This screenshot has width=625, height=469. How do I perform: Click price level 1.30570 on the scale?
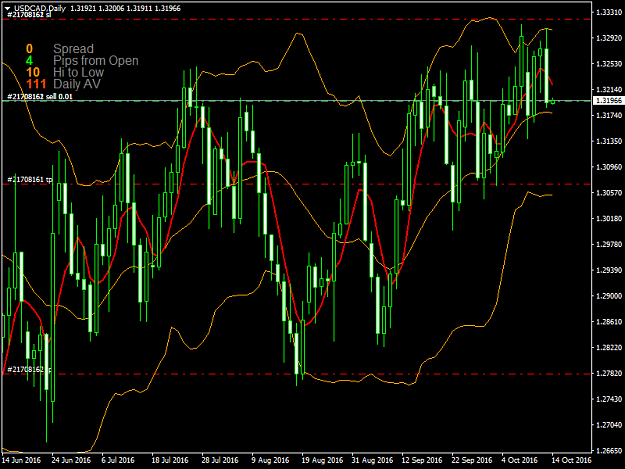coord(609,193)
